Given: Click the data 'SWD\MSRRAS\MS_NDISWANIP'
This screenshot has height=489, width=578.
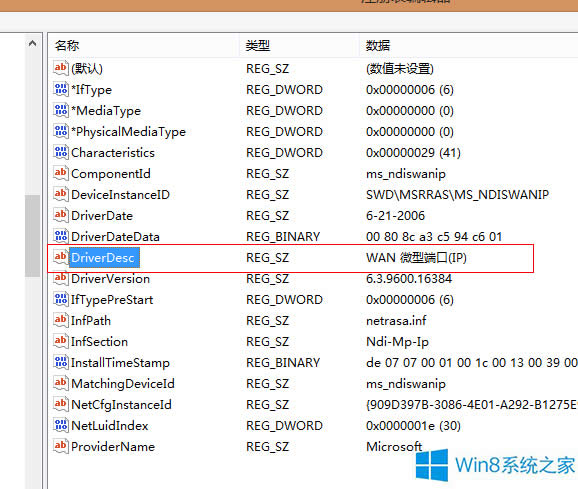Looking at the screenshot, I should click(x=457, y=195).
